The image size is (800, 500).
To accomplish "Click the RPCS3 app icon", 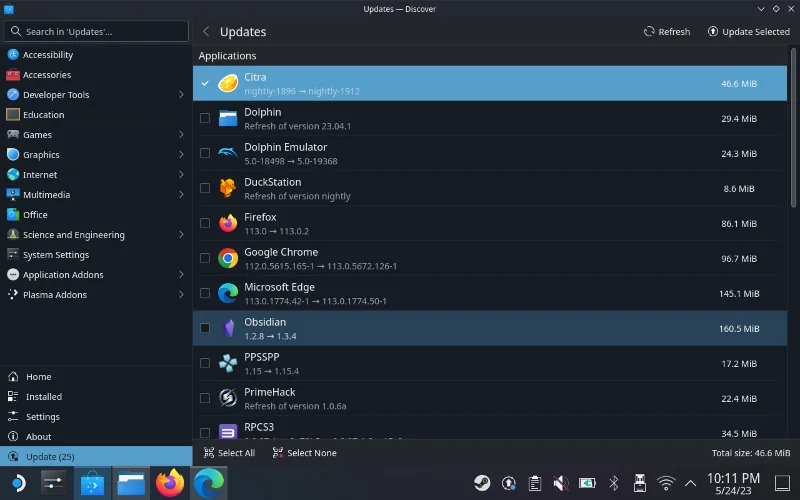I will coord(228,432).
